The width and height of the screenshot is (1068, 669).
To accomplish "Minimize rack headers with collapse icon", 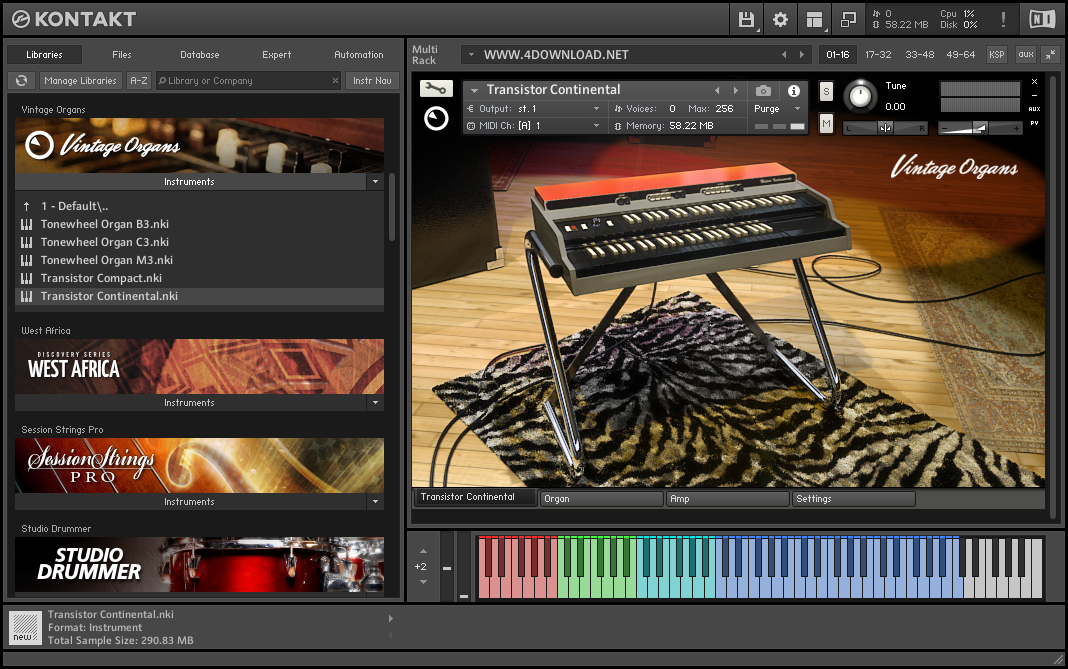I will click(1051, 55).
